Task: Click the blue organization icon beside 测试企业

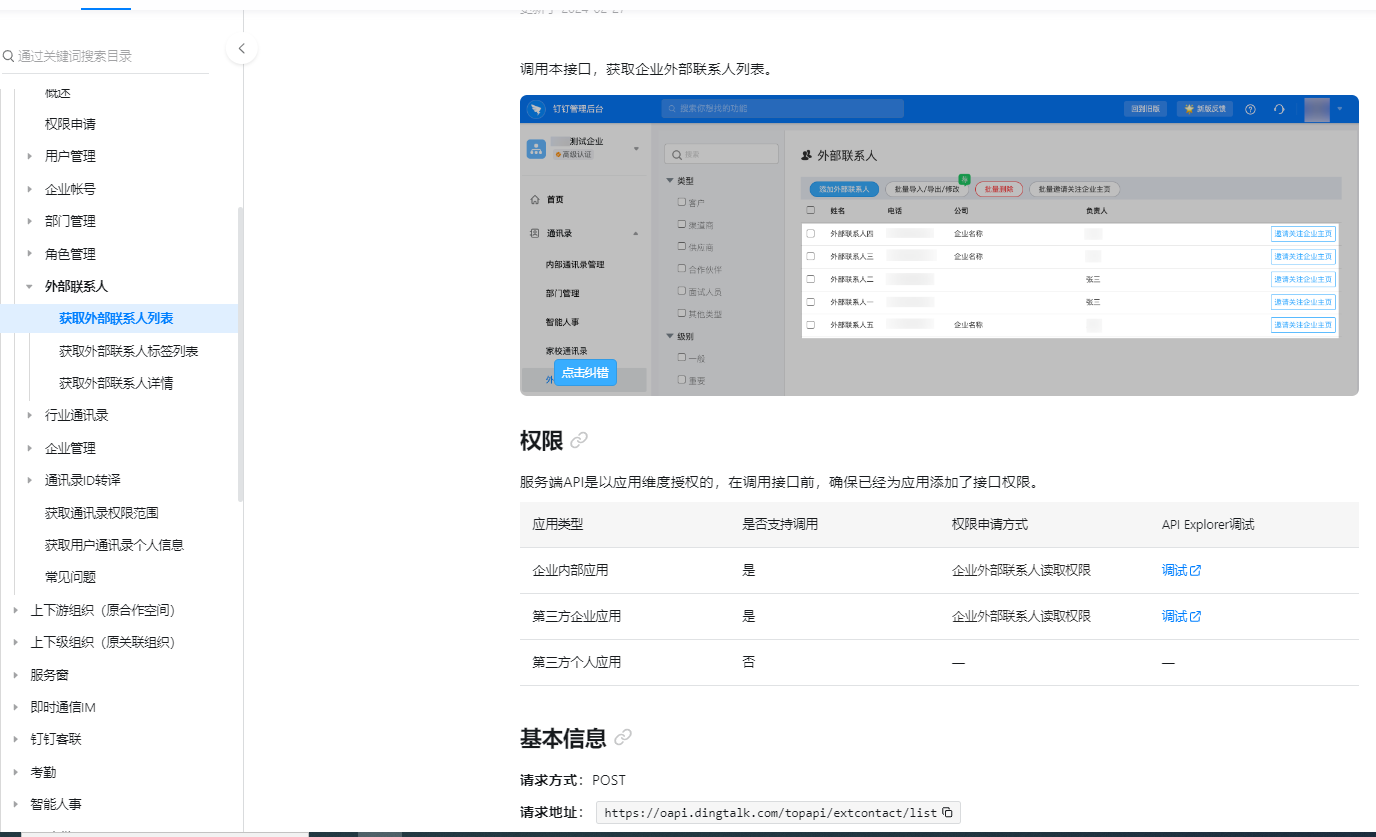Action: coord(536,149)
